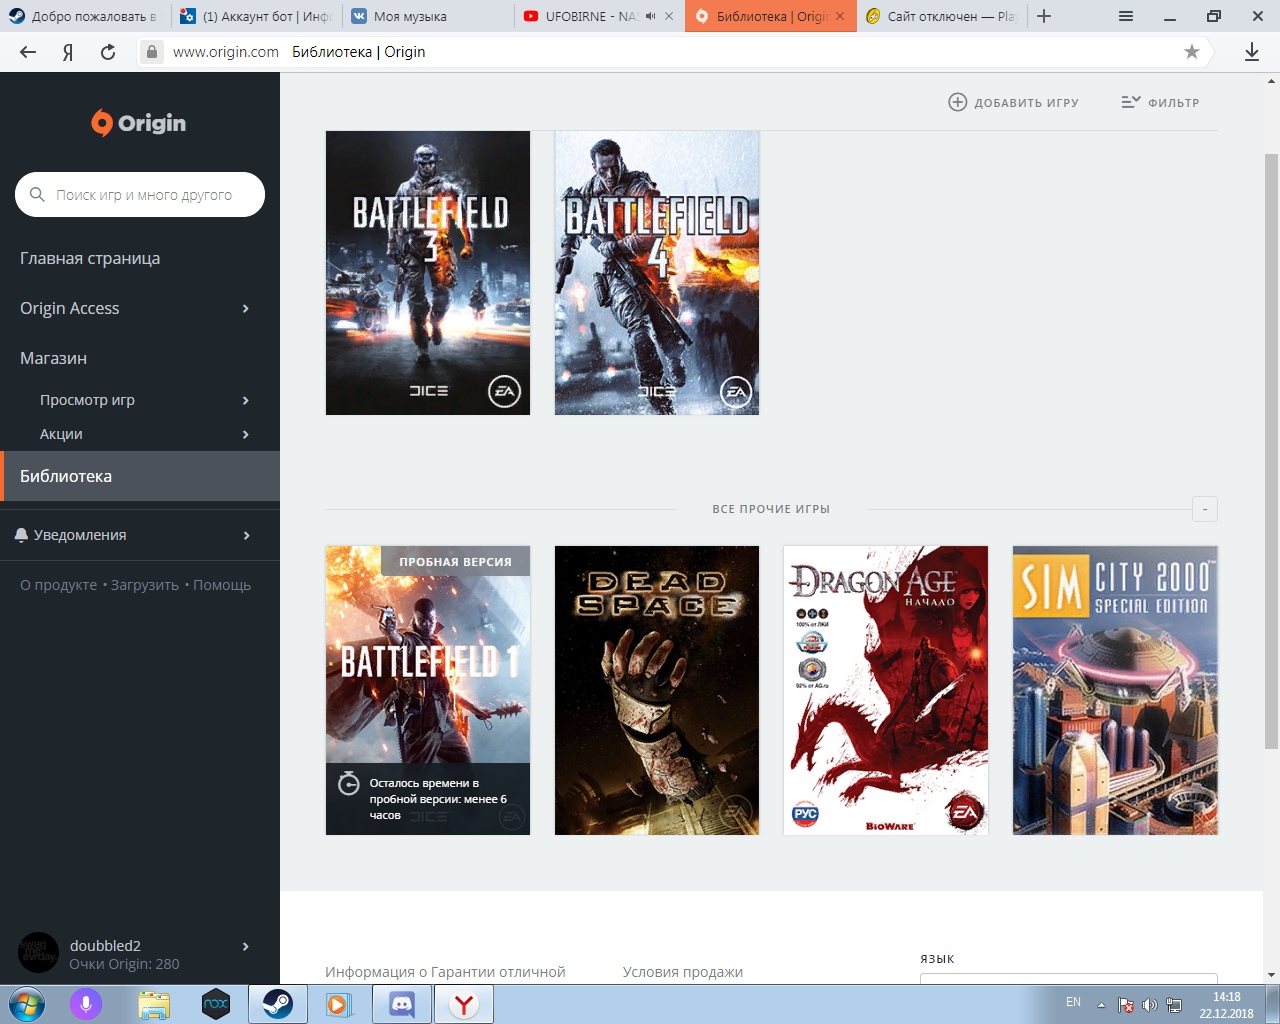Viewport: 1280px width, 1024px height.
Task: Expand doubbled2 account menu chevron
Action: 246,946
